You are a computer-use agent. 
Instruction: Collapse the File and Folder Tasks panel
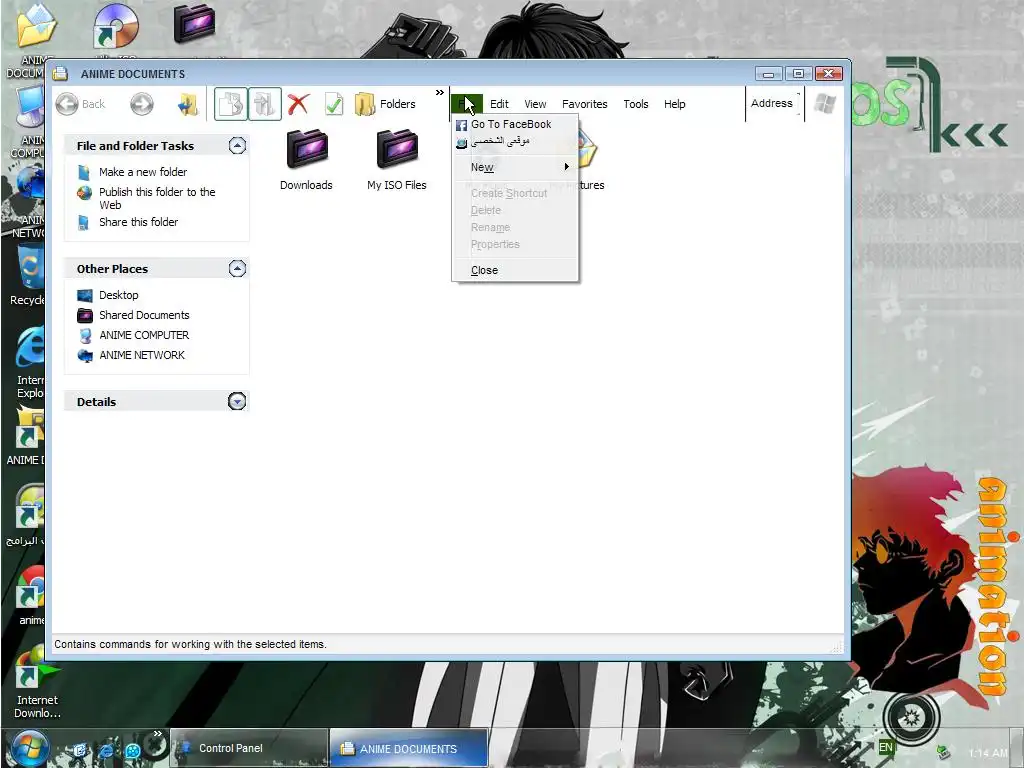tap(237, 146)
